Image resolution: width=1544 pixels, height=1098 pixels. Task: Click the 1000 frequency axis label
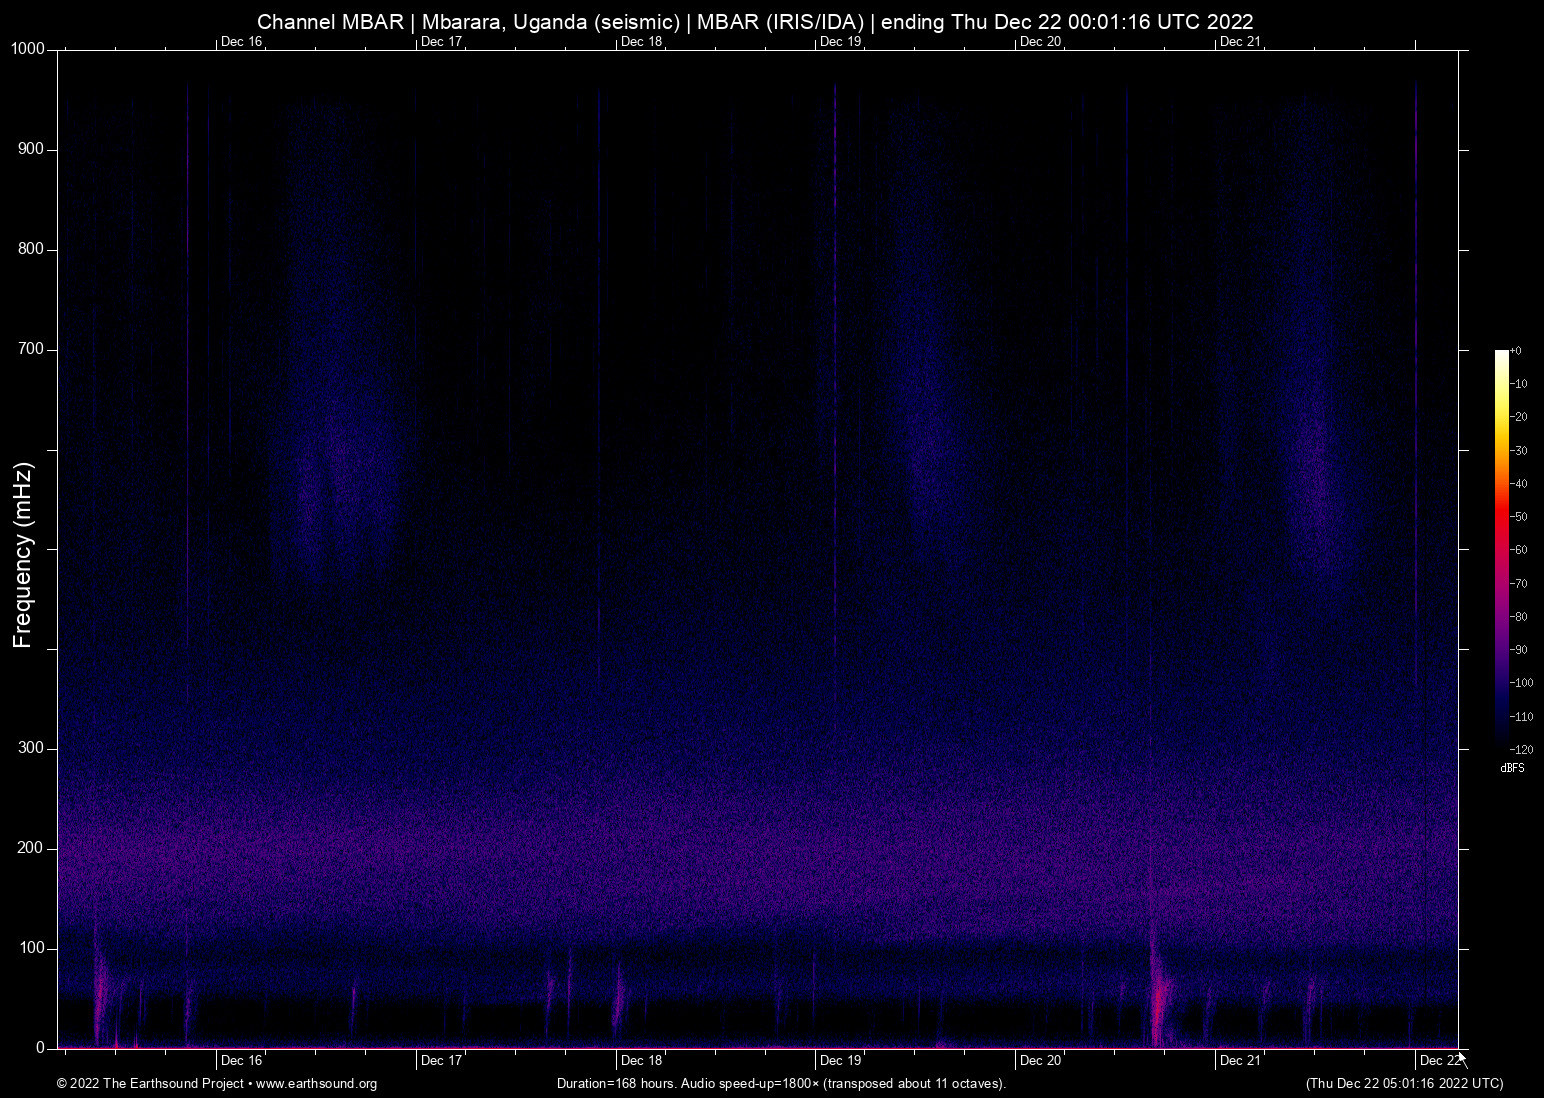click(28, 49)
